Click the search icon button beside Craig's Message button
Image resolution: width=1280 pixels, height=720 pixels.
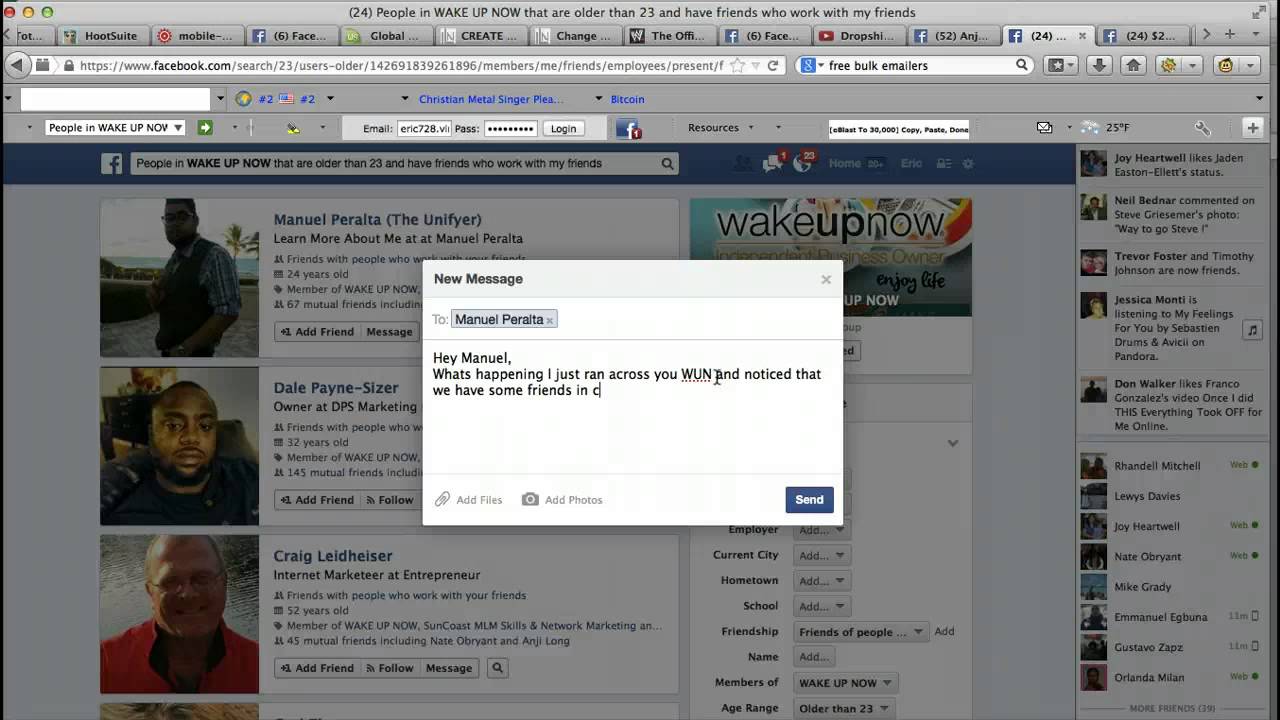[497, 668]
